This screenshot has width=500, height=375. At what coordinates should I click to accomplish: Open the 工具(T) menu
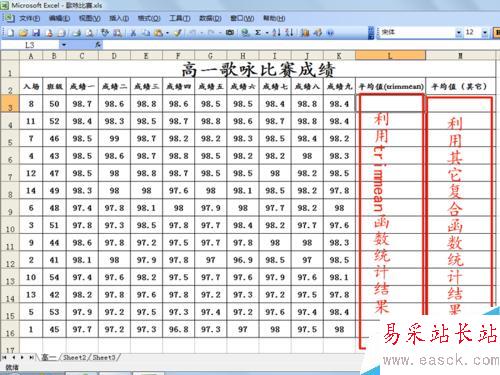(x=179, y=18)
